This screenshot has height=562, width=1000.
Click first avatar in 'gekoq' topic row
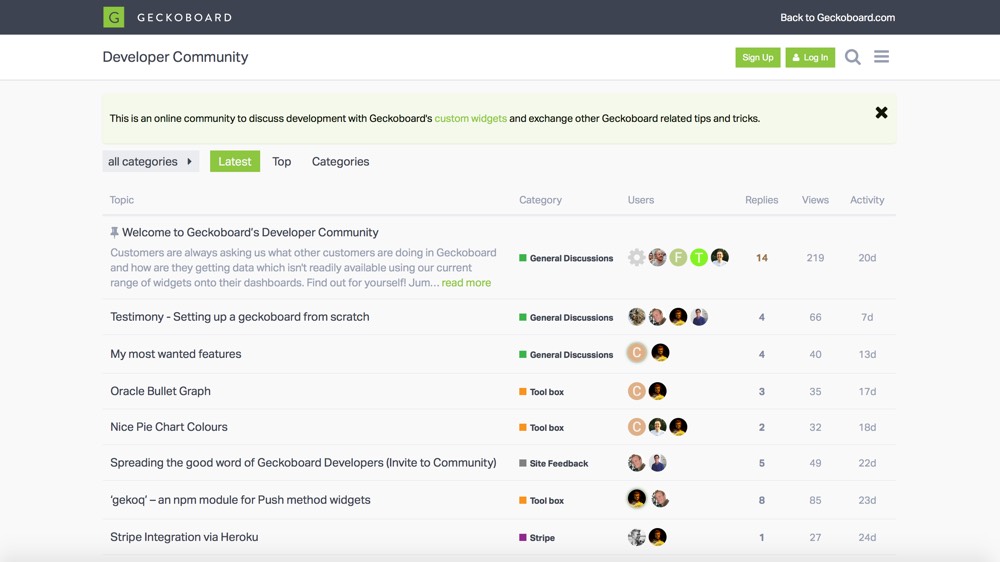(x=636, y=498)
